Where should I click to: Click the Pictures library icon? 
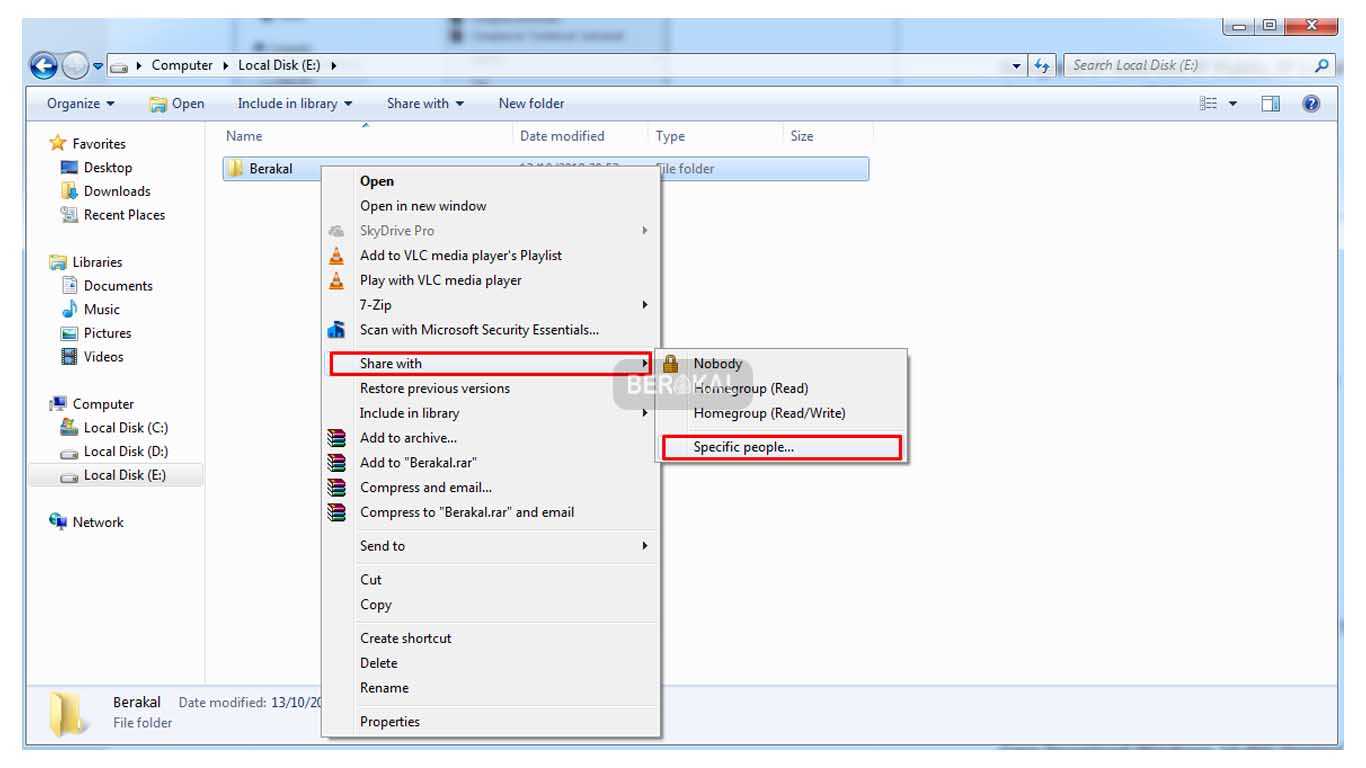(x=69, y=333)
